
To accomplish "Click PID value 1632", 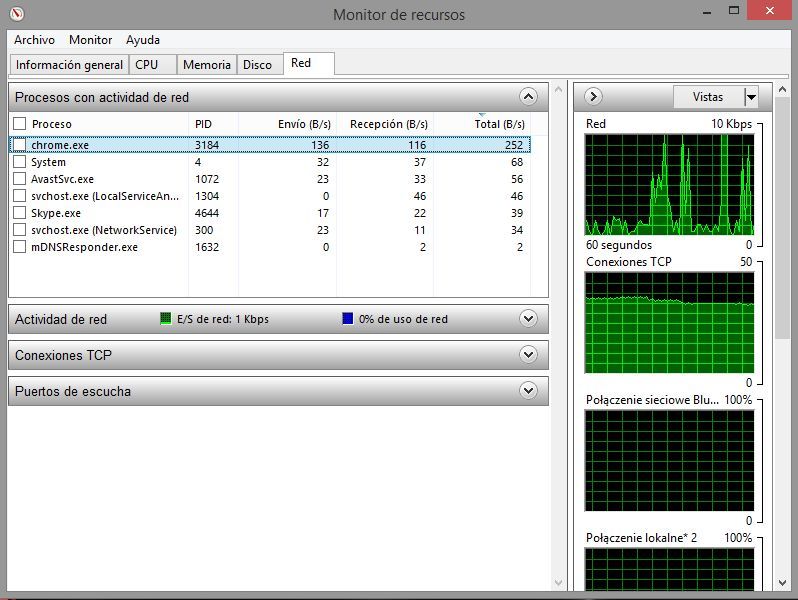I will [x=207, y=247].
